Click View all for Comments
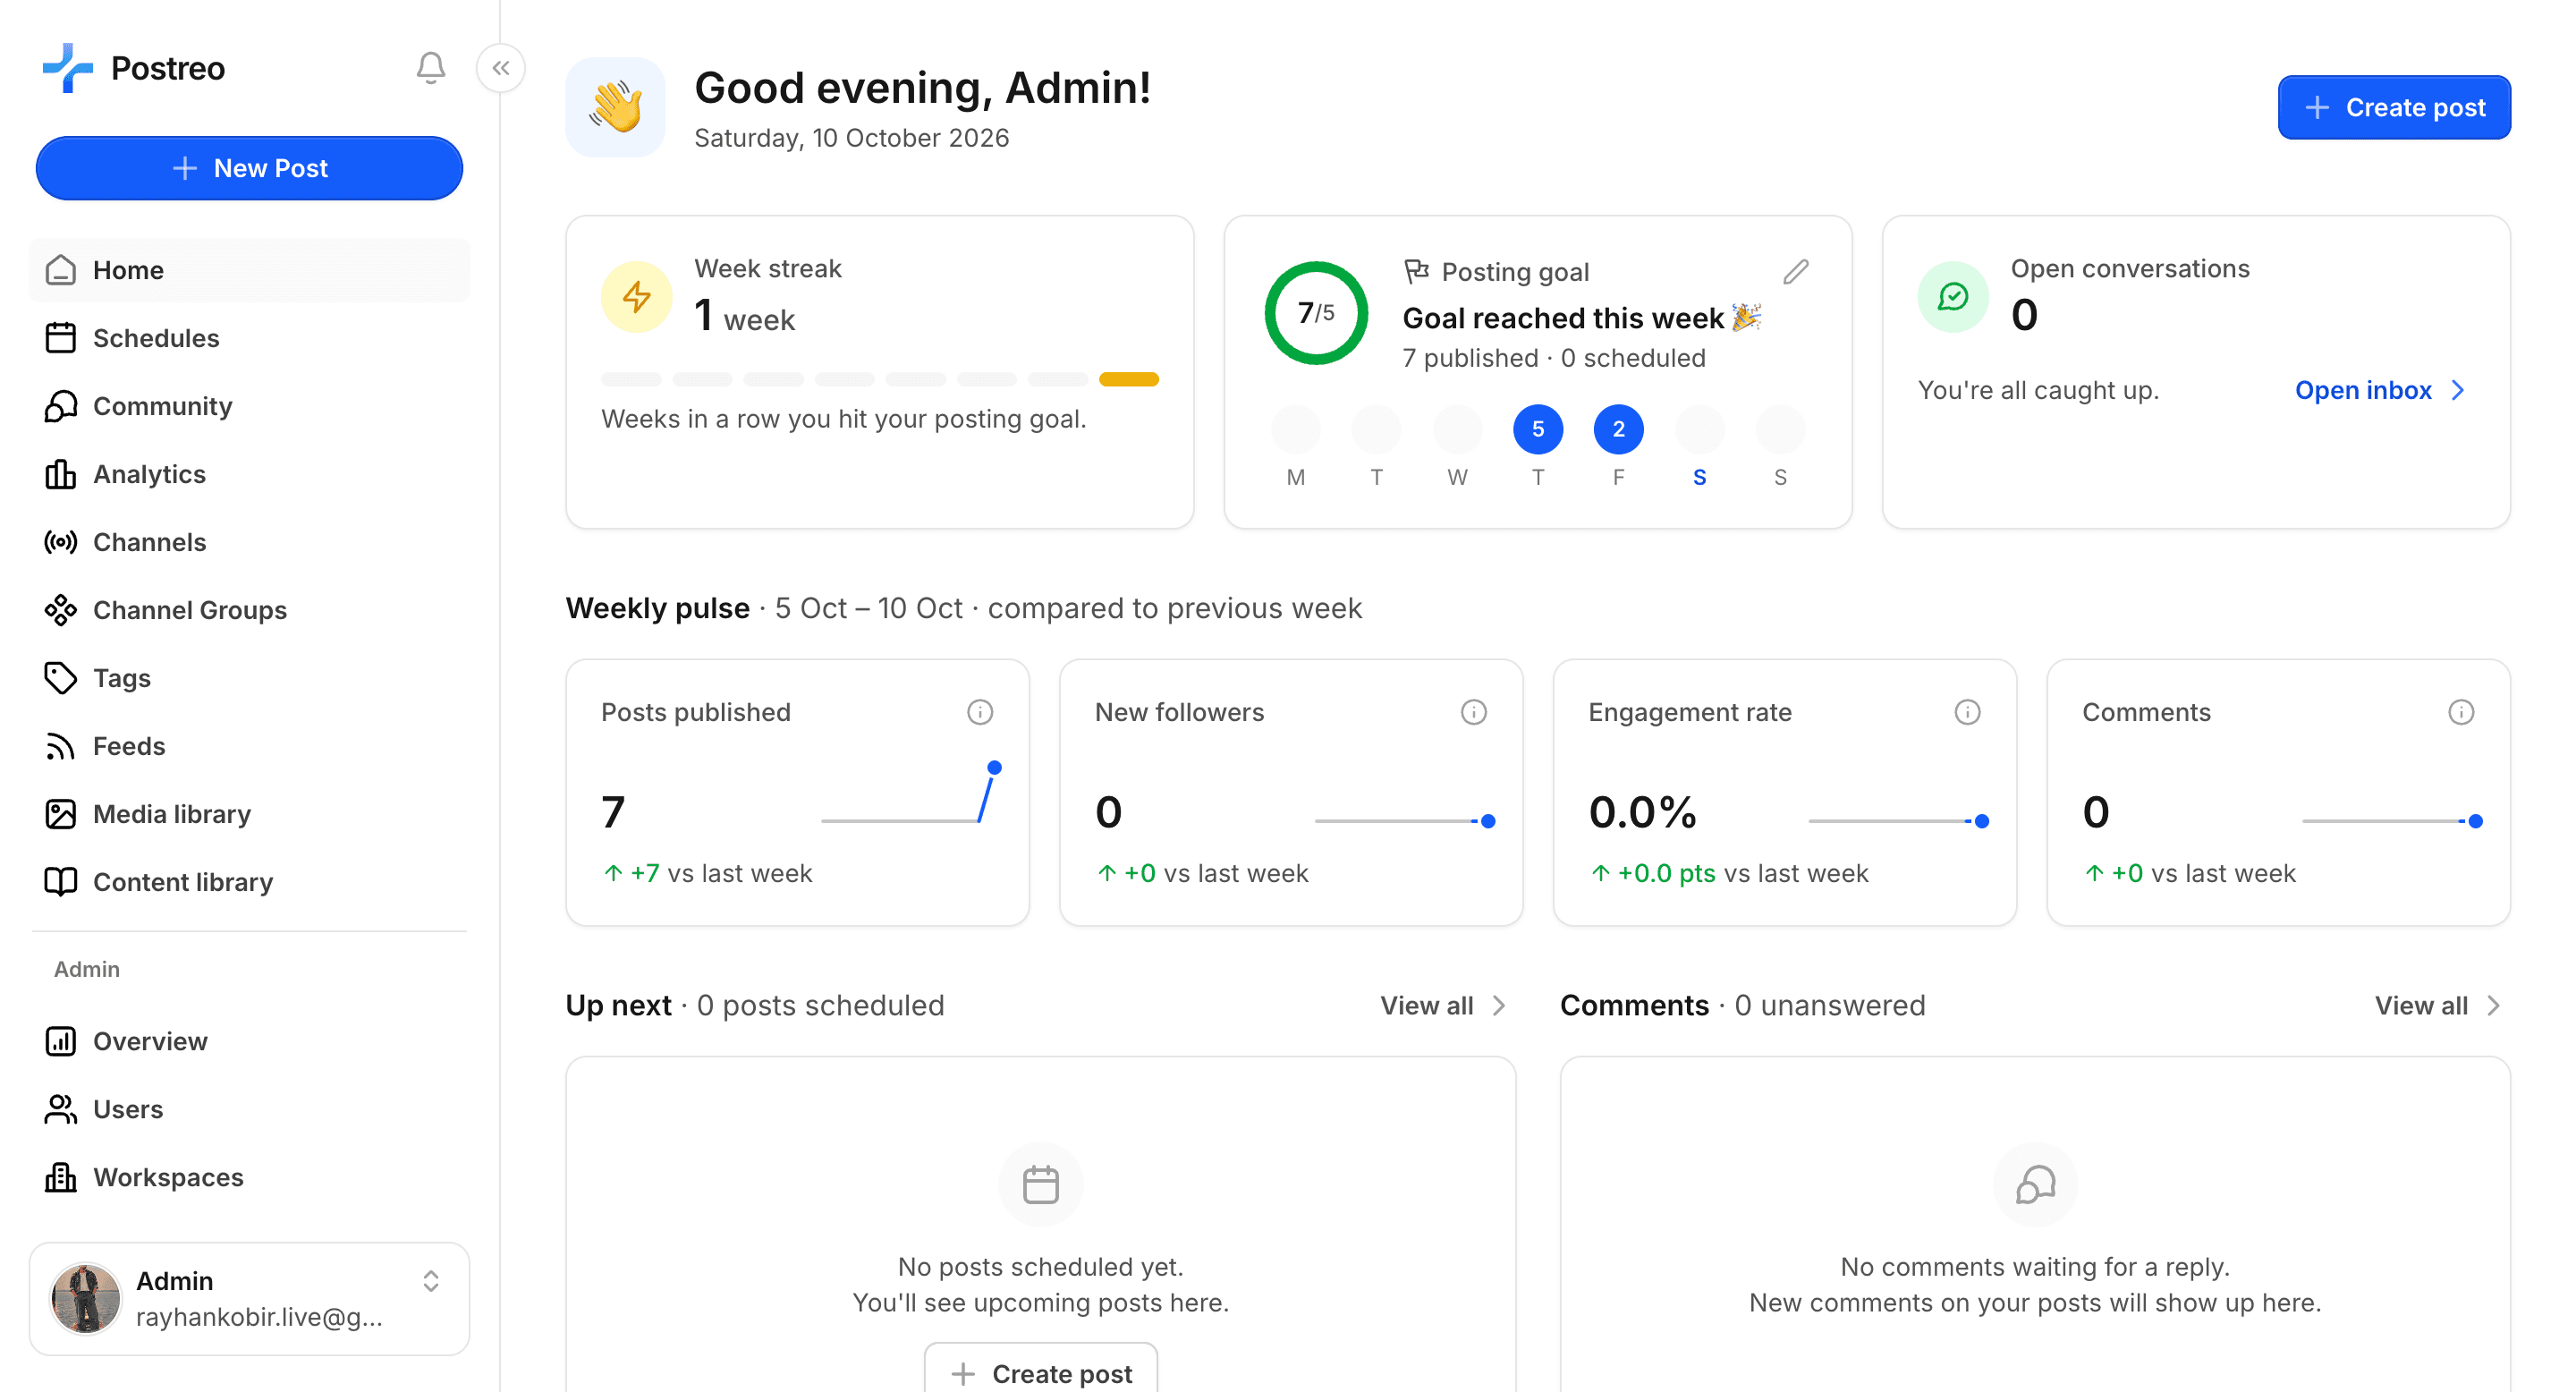The width and height of the screenshot is (2576, 1392). coord(2438,1005)
